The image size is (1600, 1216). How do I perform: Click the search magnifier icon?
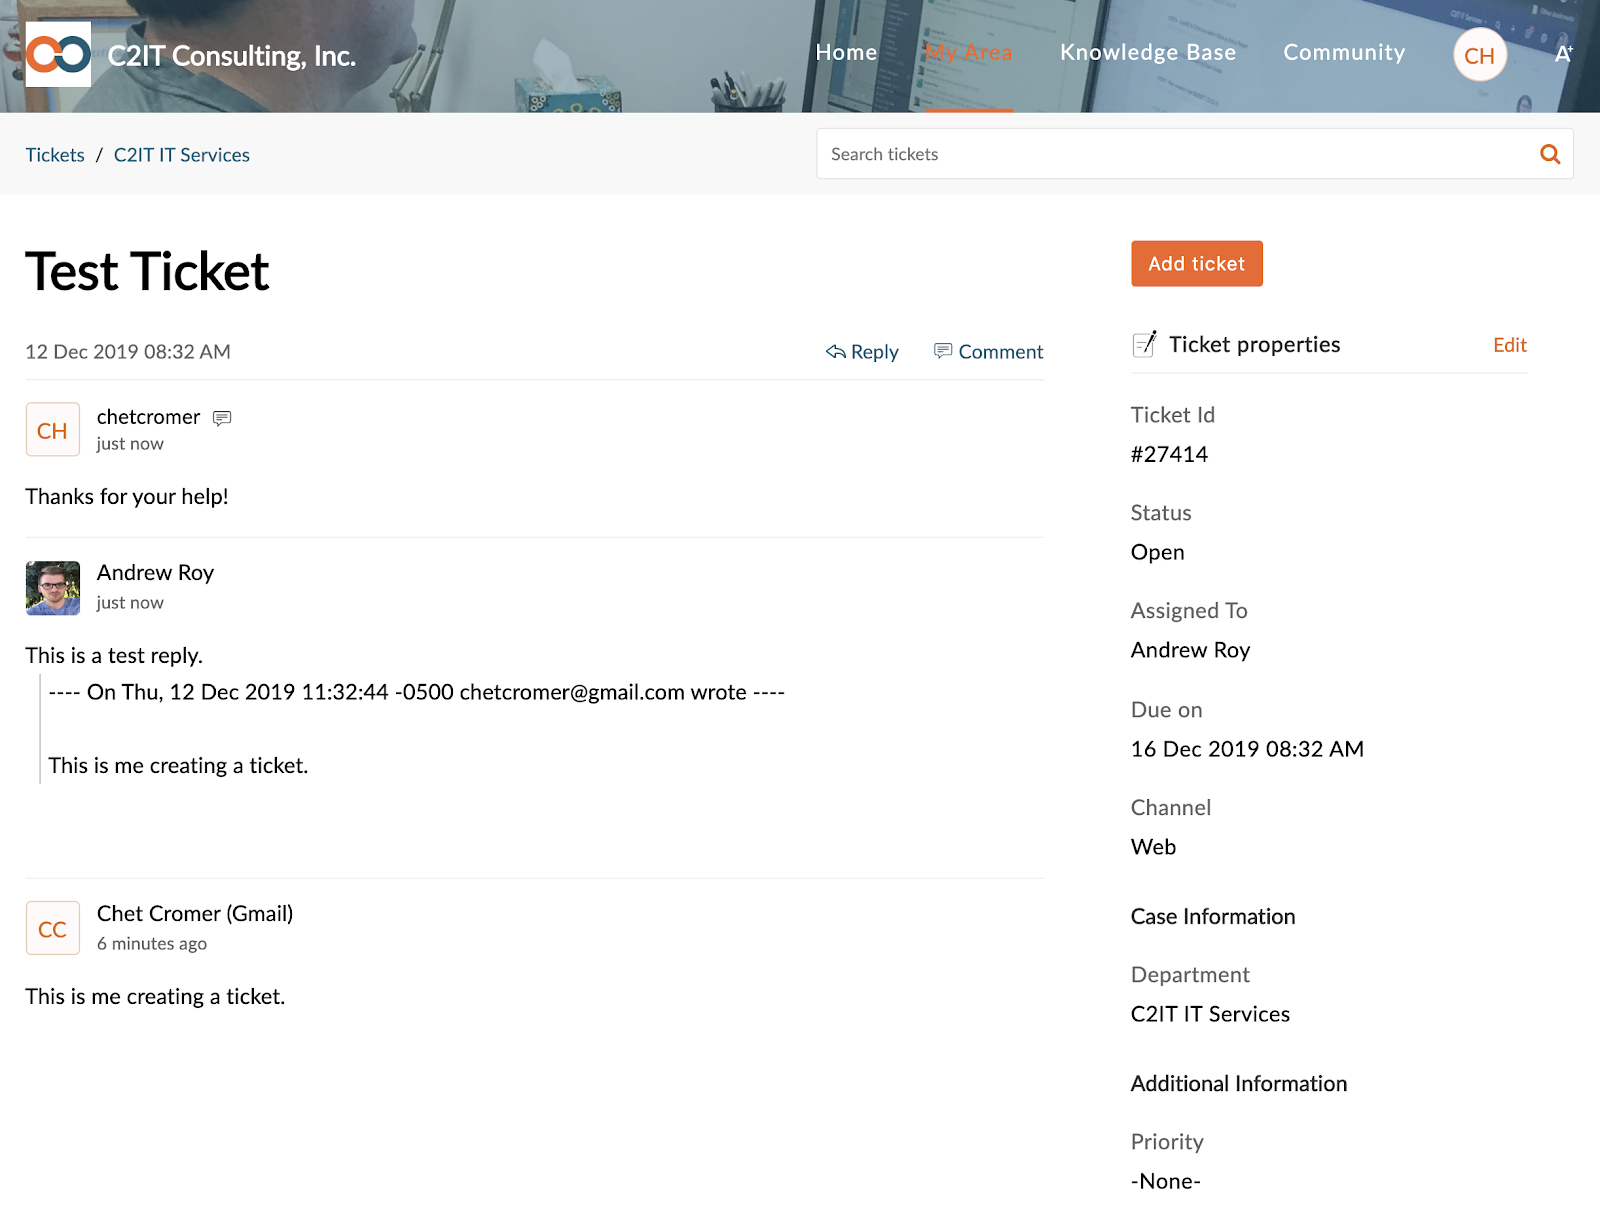[x=1550, y=154]
